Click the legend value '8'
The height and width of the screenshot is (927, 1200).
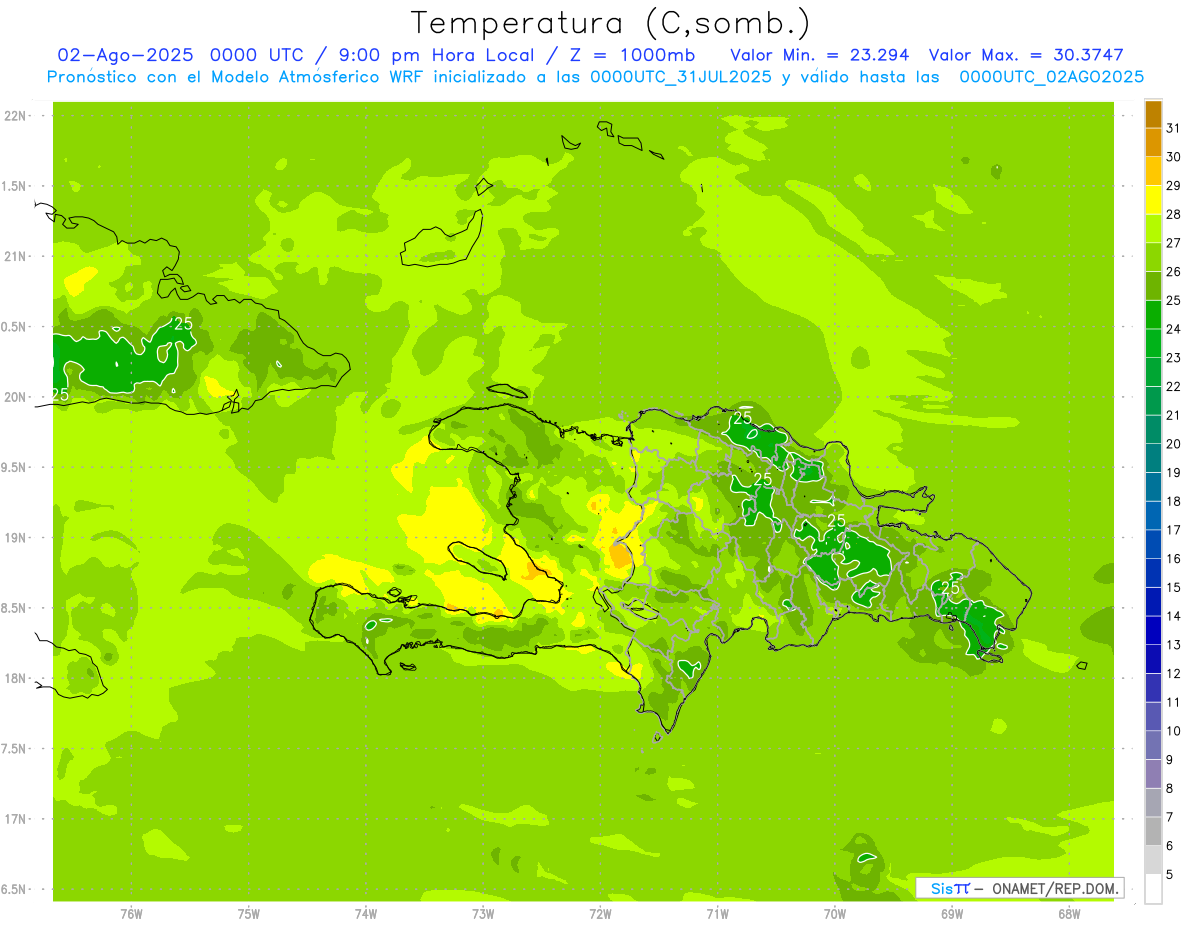click(x=1170, y=788)
